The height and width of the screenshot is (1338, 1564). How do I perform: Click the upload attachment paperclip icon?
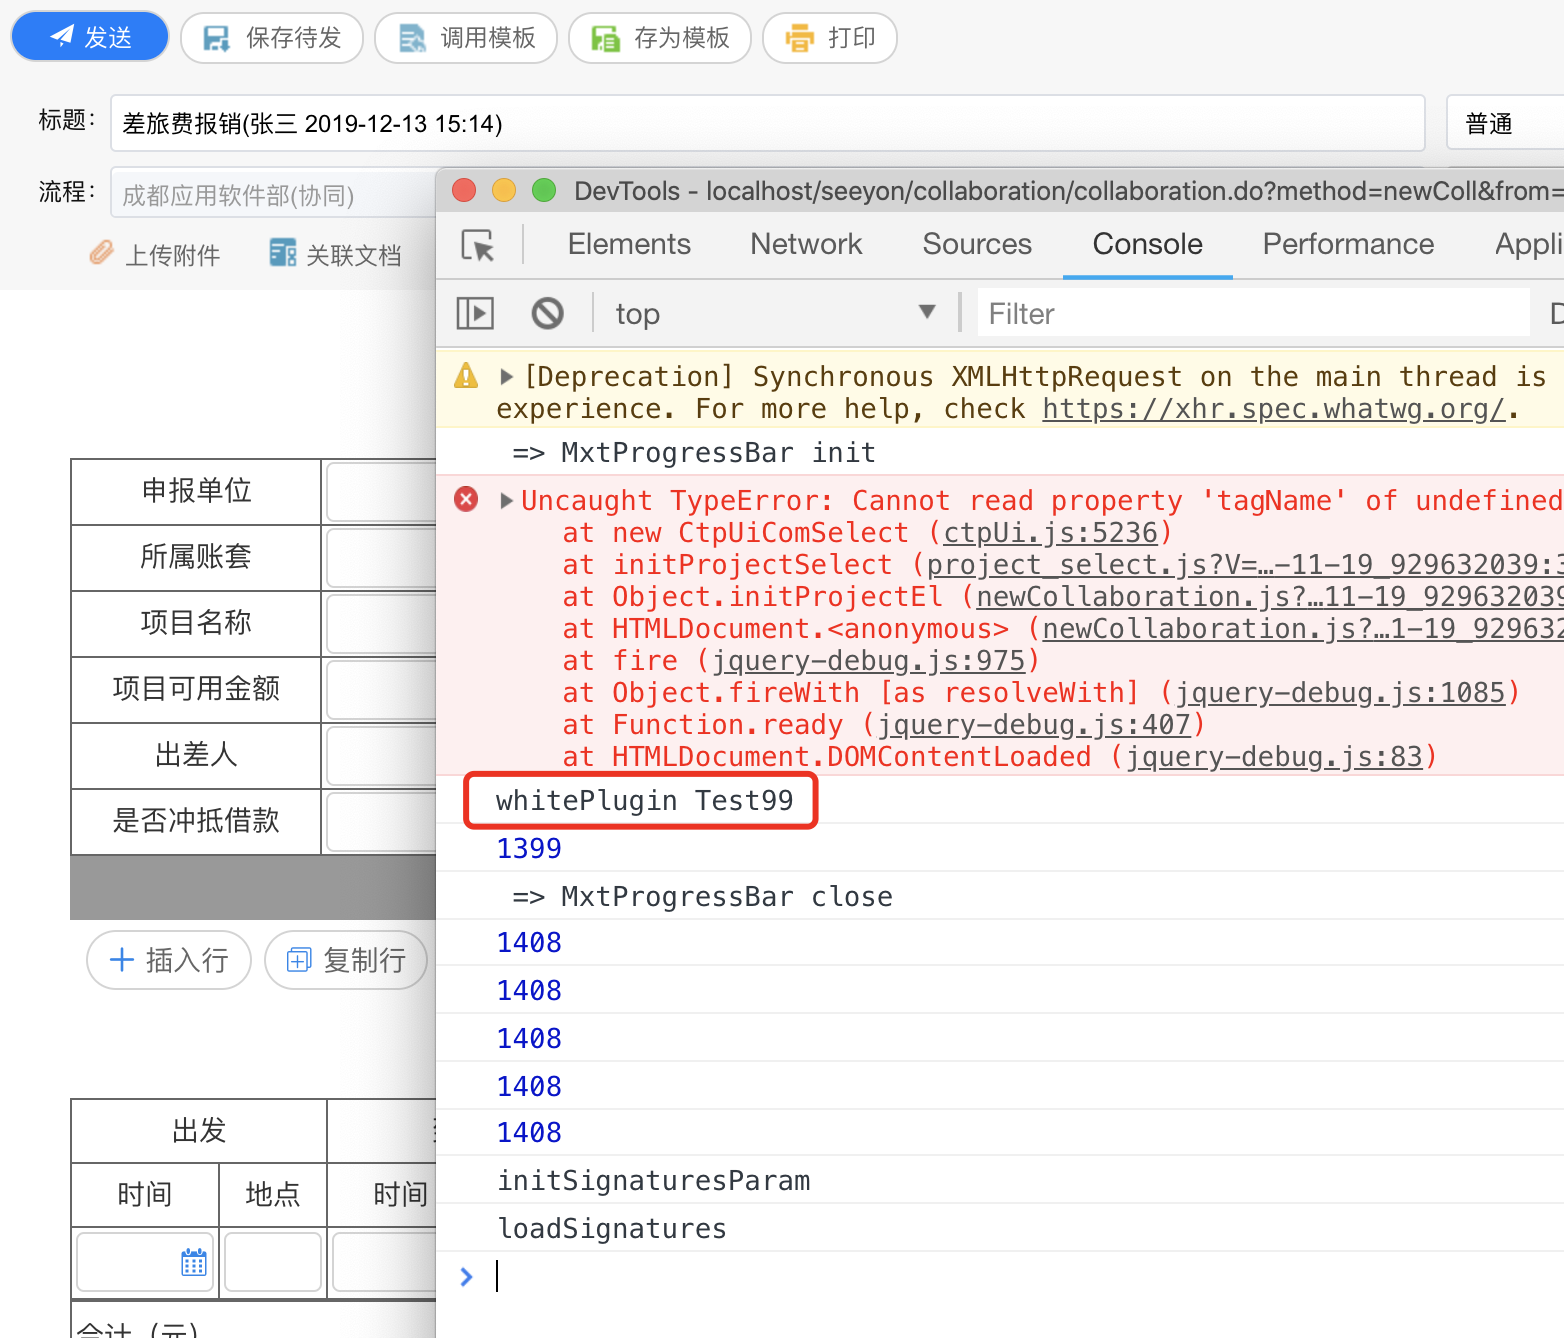[101, 254]
